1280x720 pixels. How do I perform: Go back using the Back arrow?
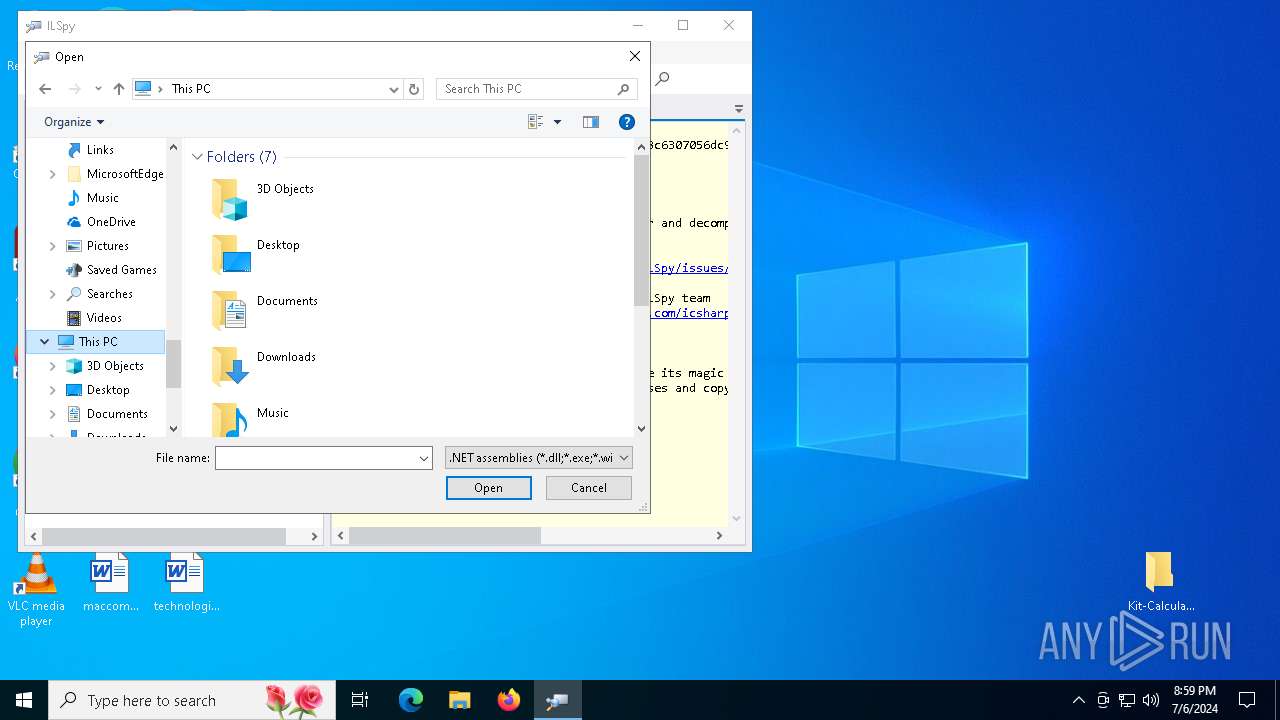coord(45,89)
